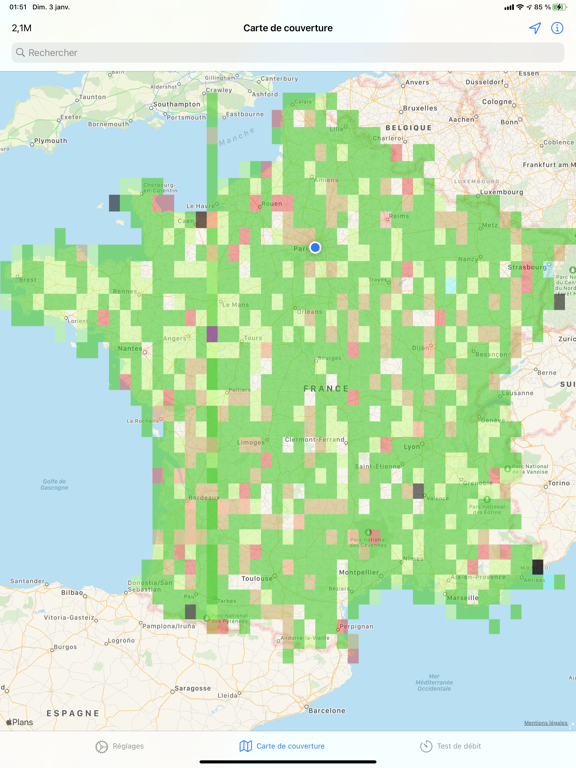Click the Strasbourg city label
Image resolution: width=576 pixels, height=768 pixels.
(x=527, y=267)
